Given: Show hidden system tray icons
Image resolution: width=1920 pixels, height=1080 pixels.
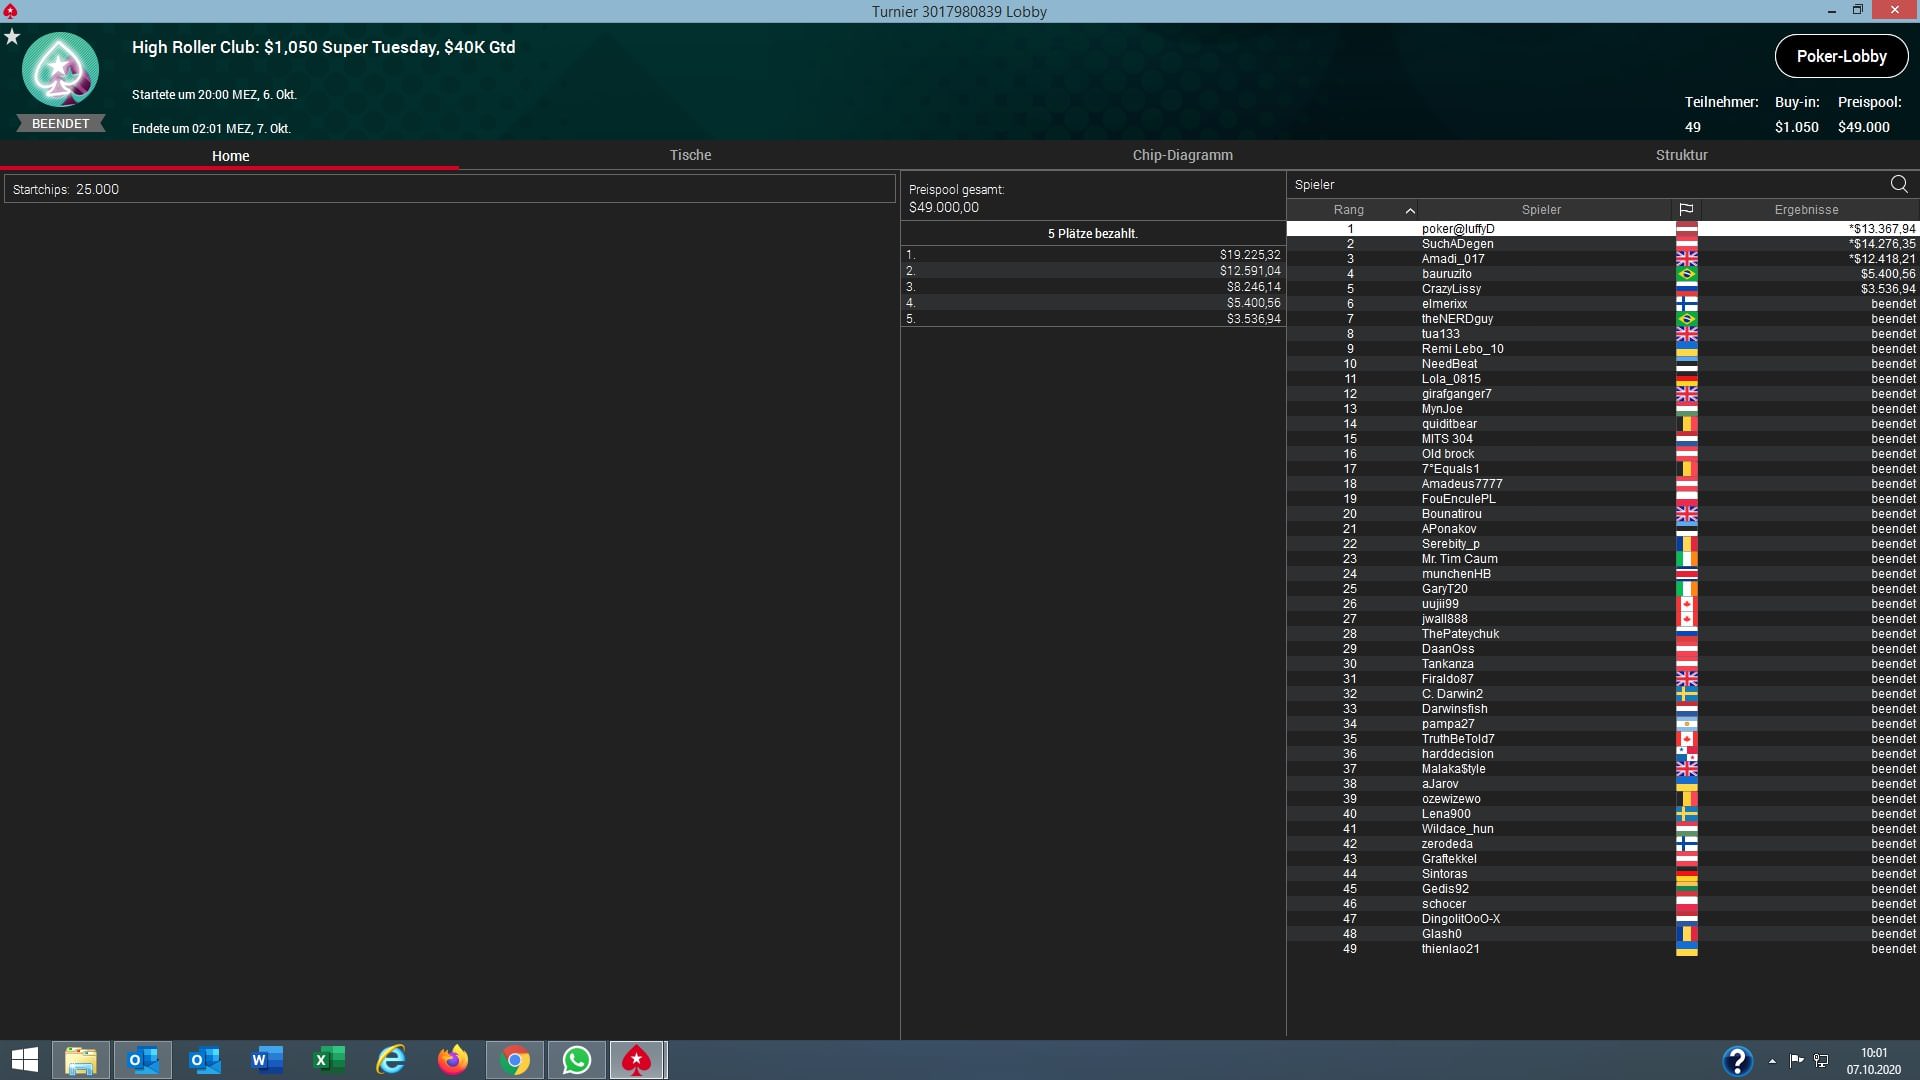Looking at the screenshot, I should tap(1772, 1061).
